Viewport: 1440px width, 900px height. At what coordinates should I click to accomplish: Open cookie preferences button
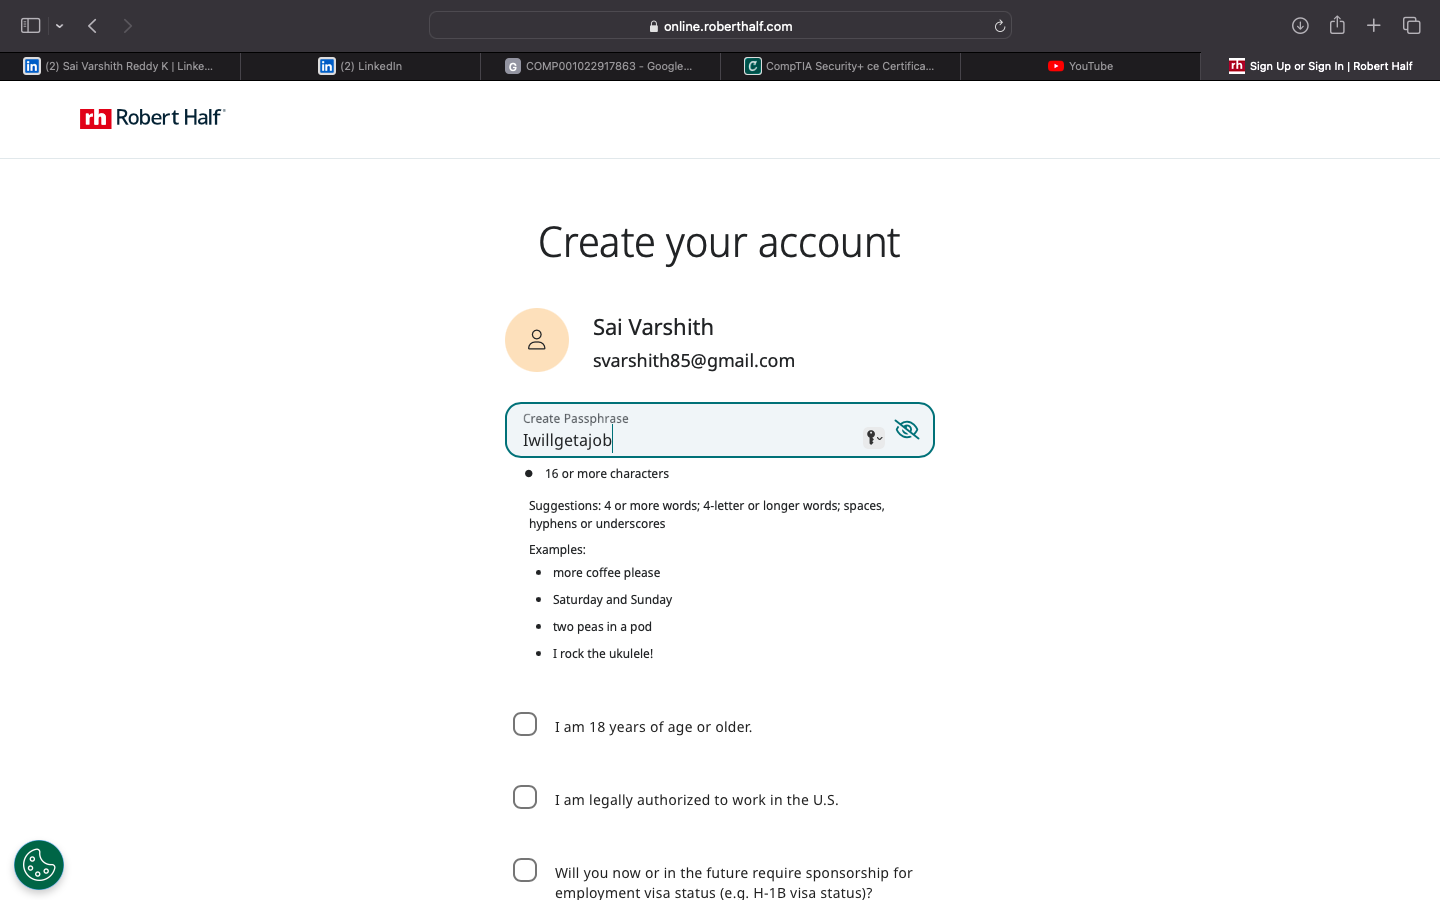coord(39,865)
